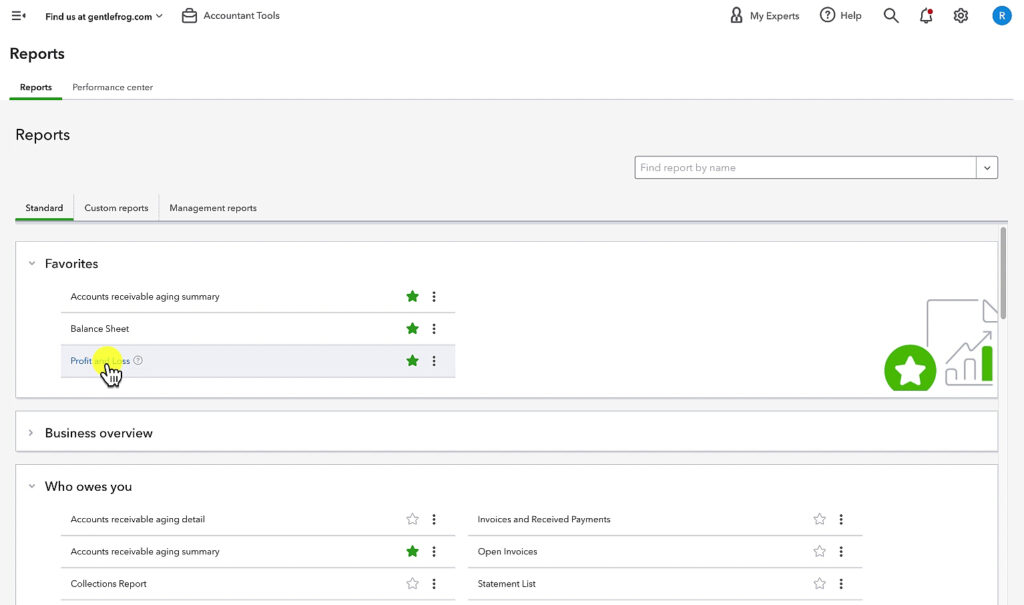The image size is (1024, 605).
Task: Open search with the magnifying glass icon
Action: (x=891, y=16)
